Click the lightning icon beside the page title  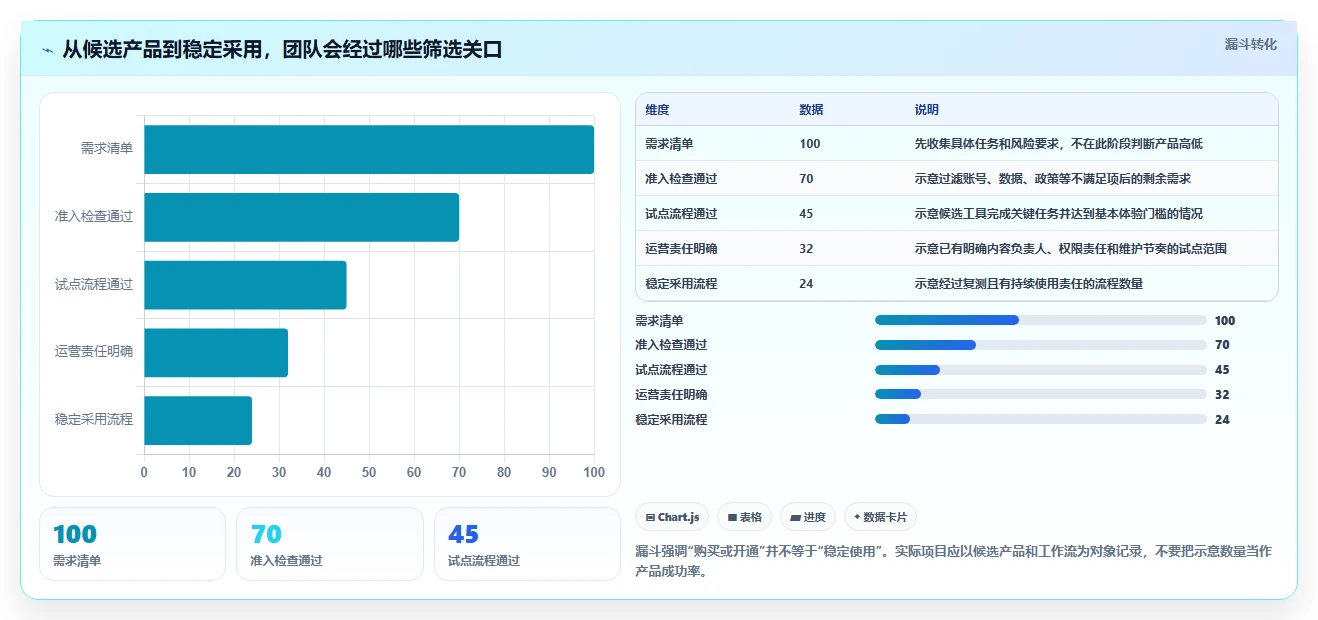(47, 49)
